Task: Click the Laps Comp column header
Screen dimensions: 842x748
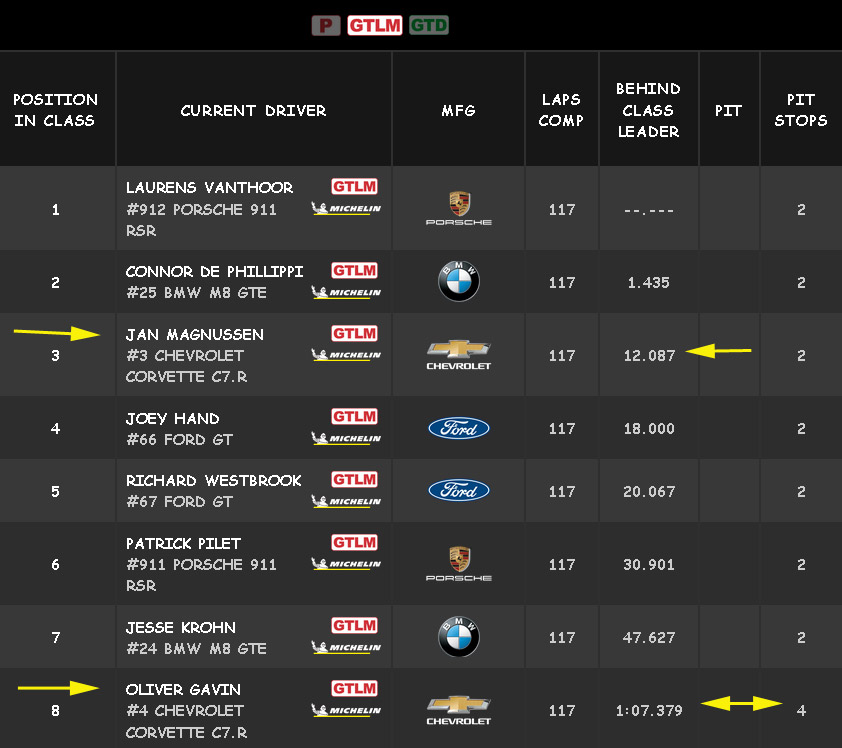Action: 561,110
